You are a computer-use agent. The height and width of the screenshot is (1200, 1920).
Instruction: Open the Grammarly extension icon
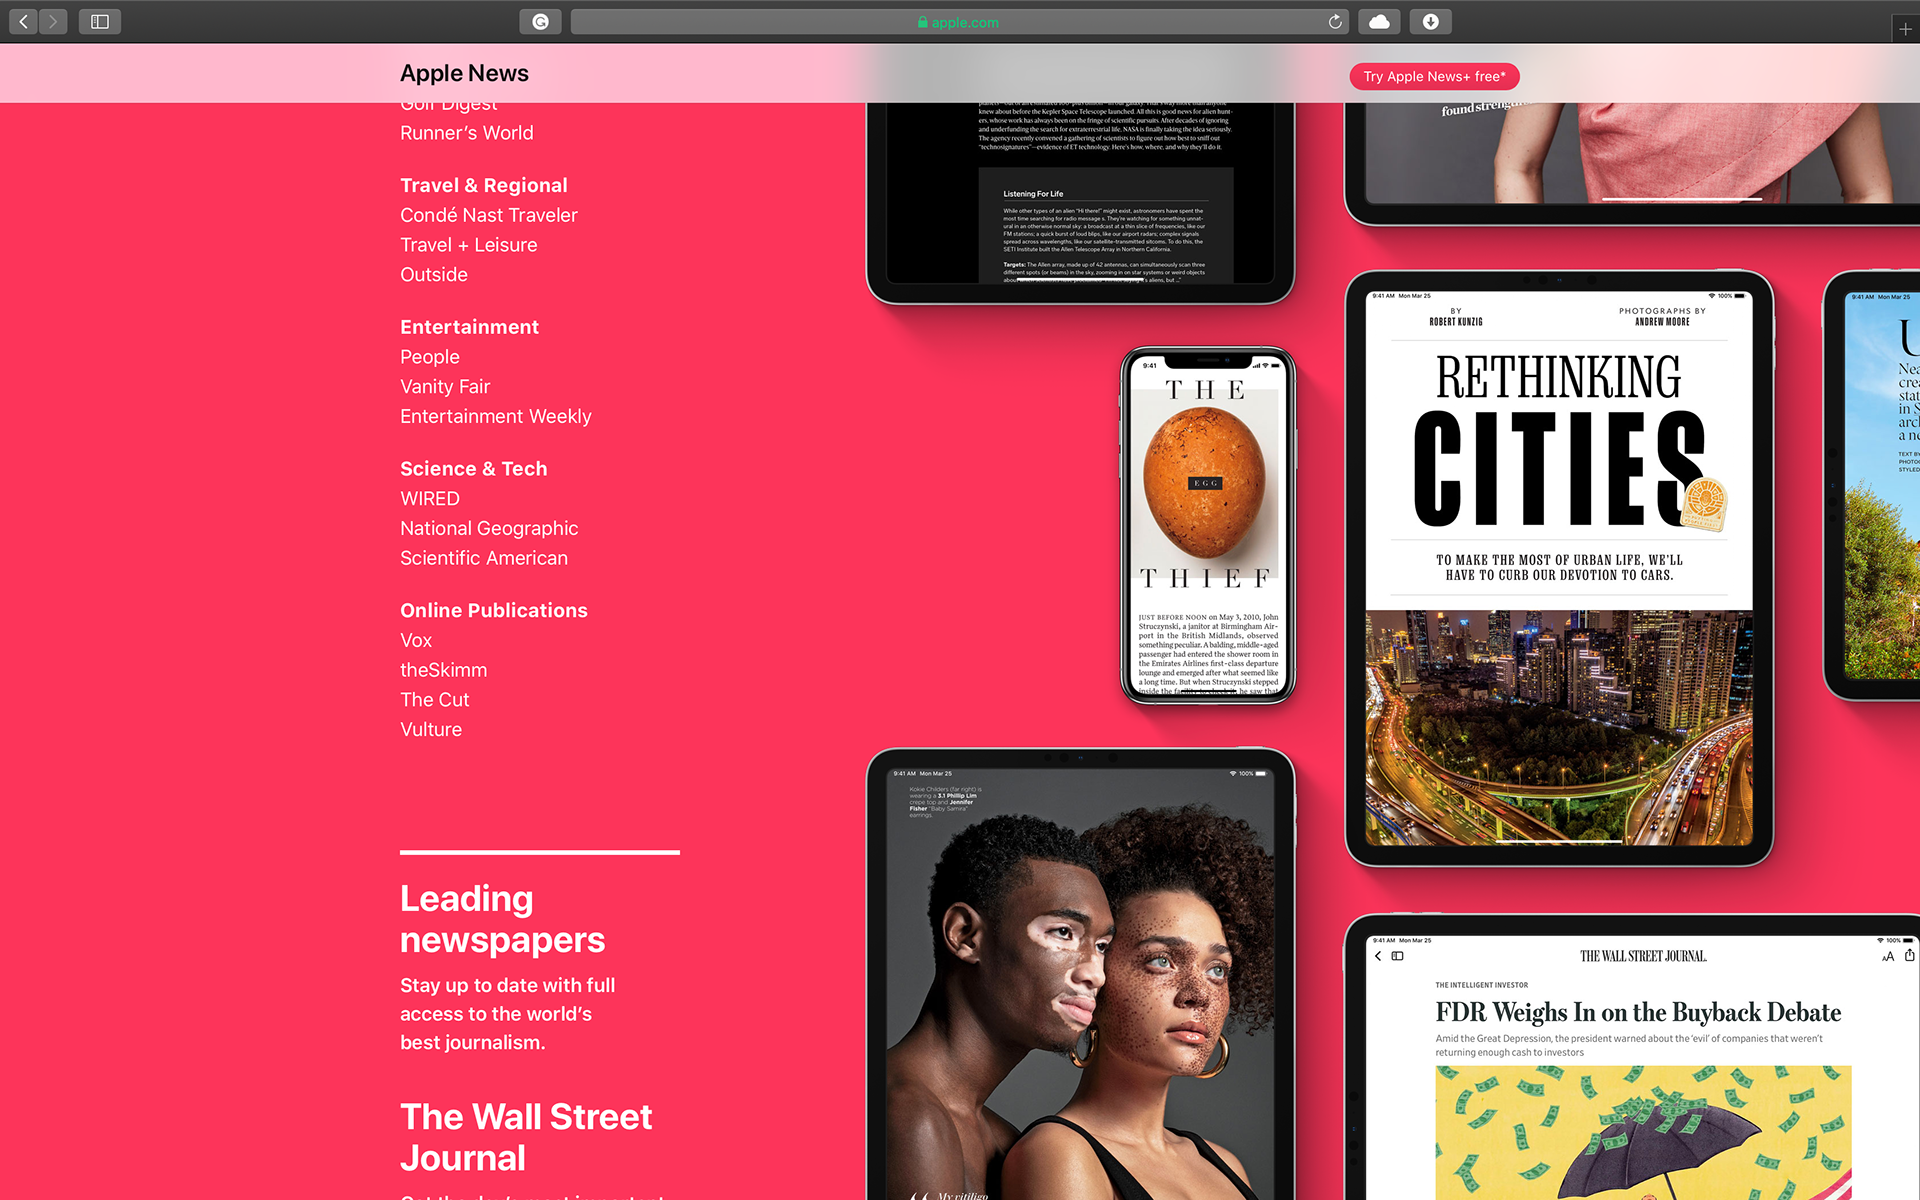point(540,21)
